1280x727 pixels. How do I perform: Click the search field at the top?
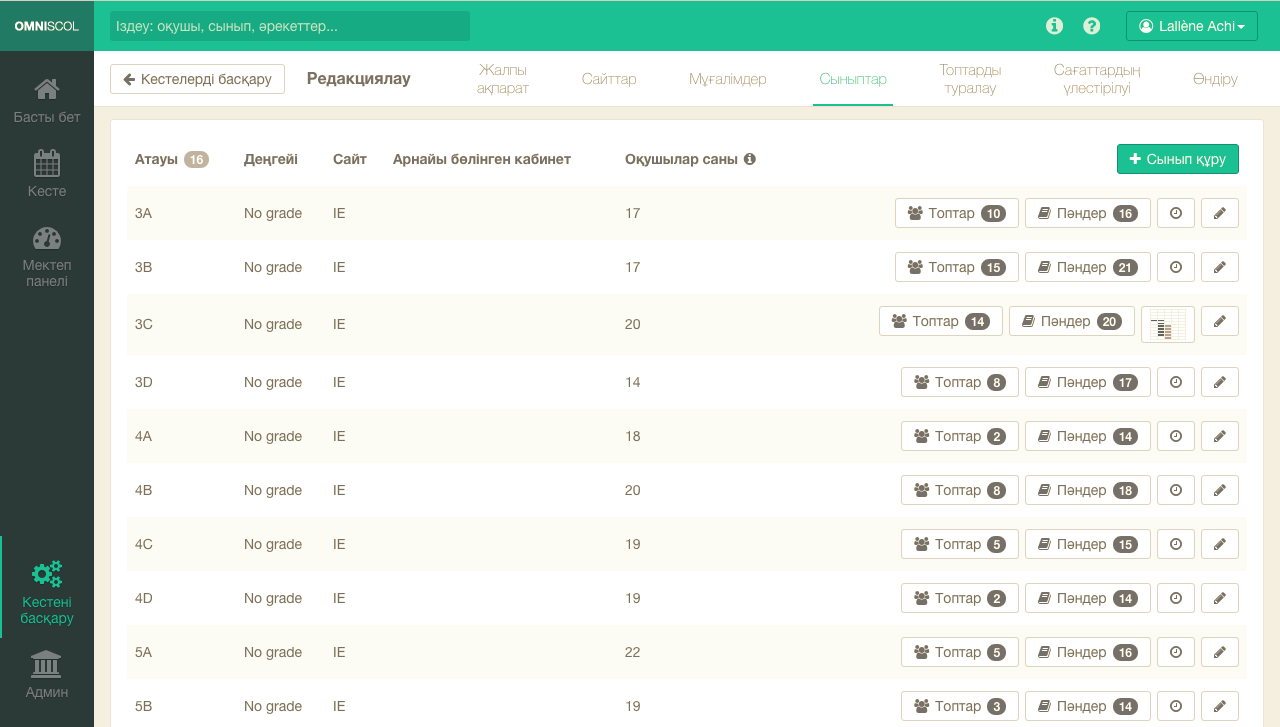[x=289, y=26]
